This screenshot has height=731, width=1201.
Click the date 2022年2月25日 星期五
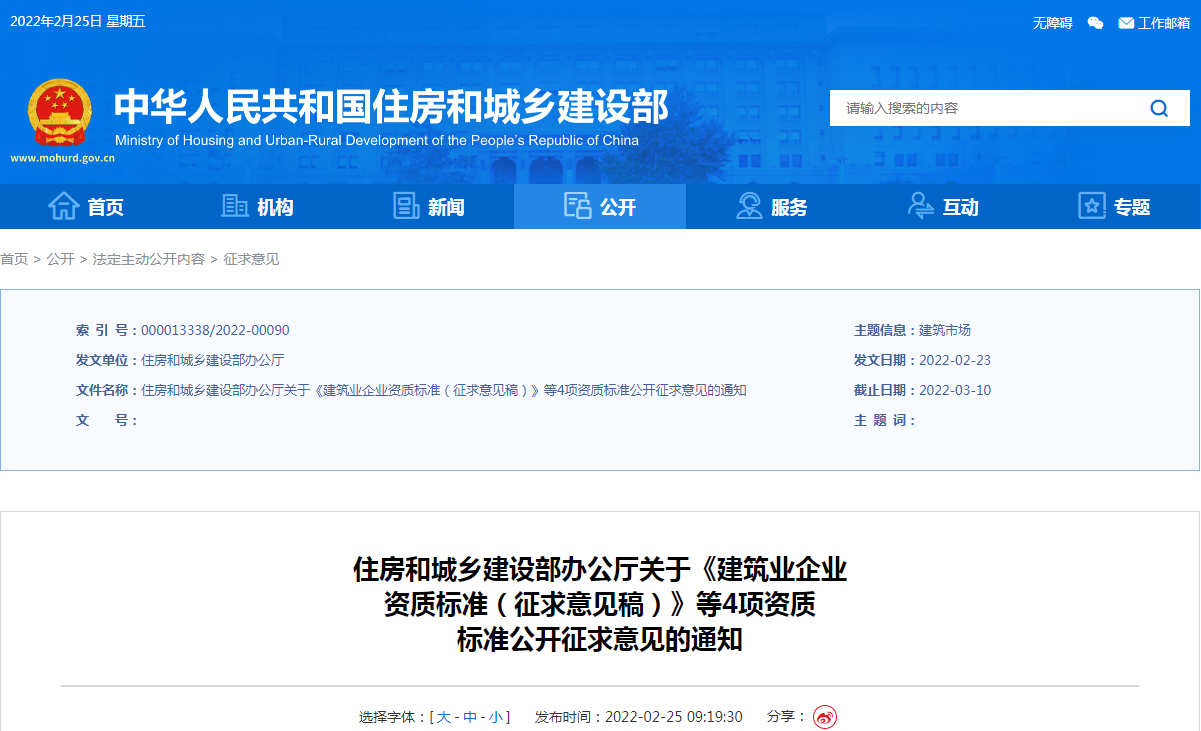tap(78, 21)
